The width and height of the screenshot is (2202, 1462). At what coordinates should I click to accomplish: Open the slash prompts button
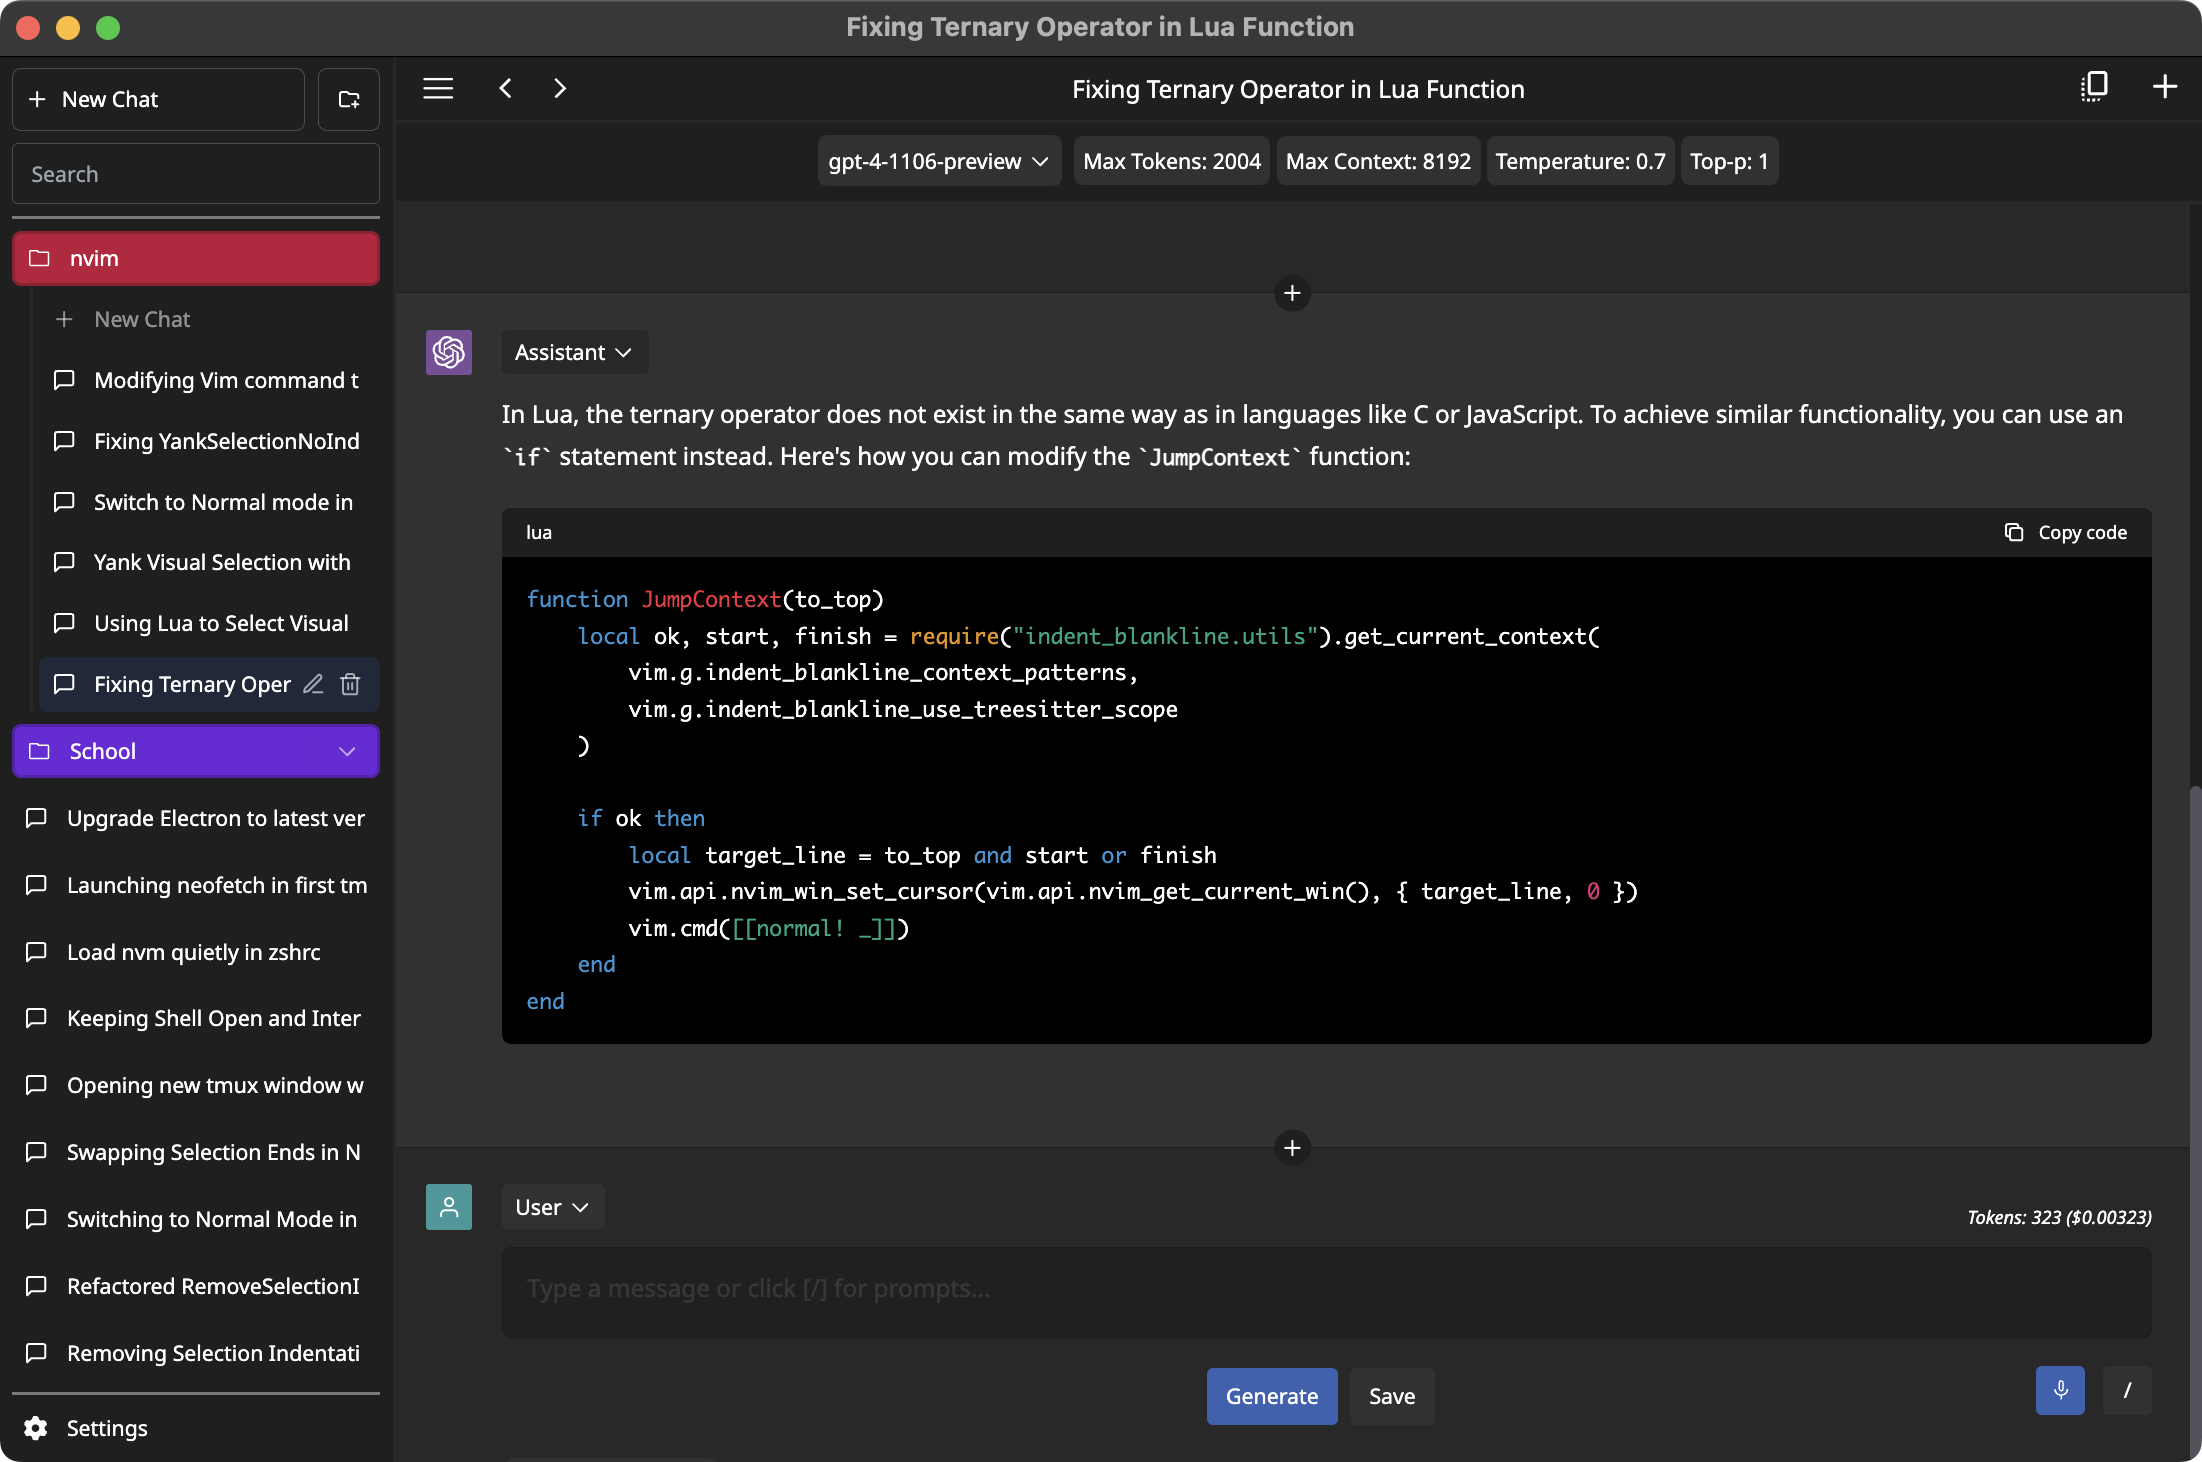coord(2127,1390)
